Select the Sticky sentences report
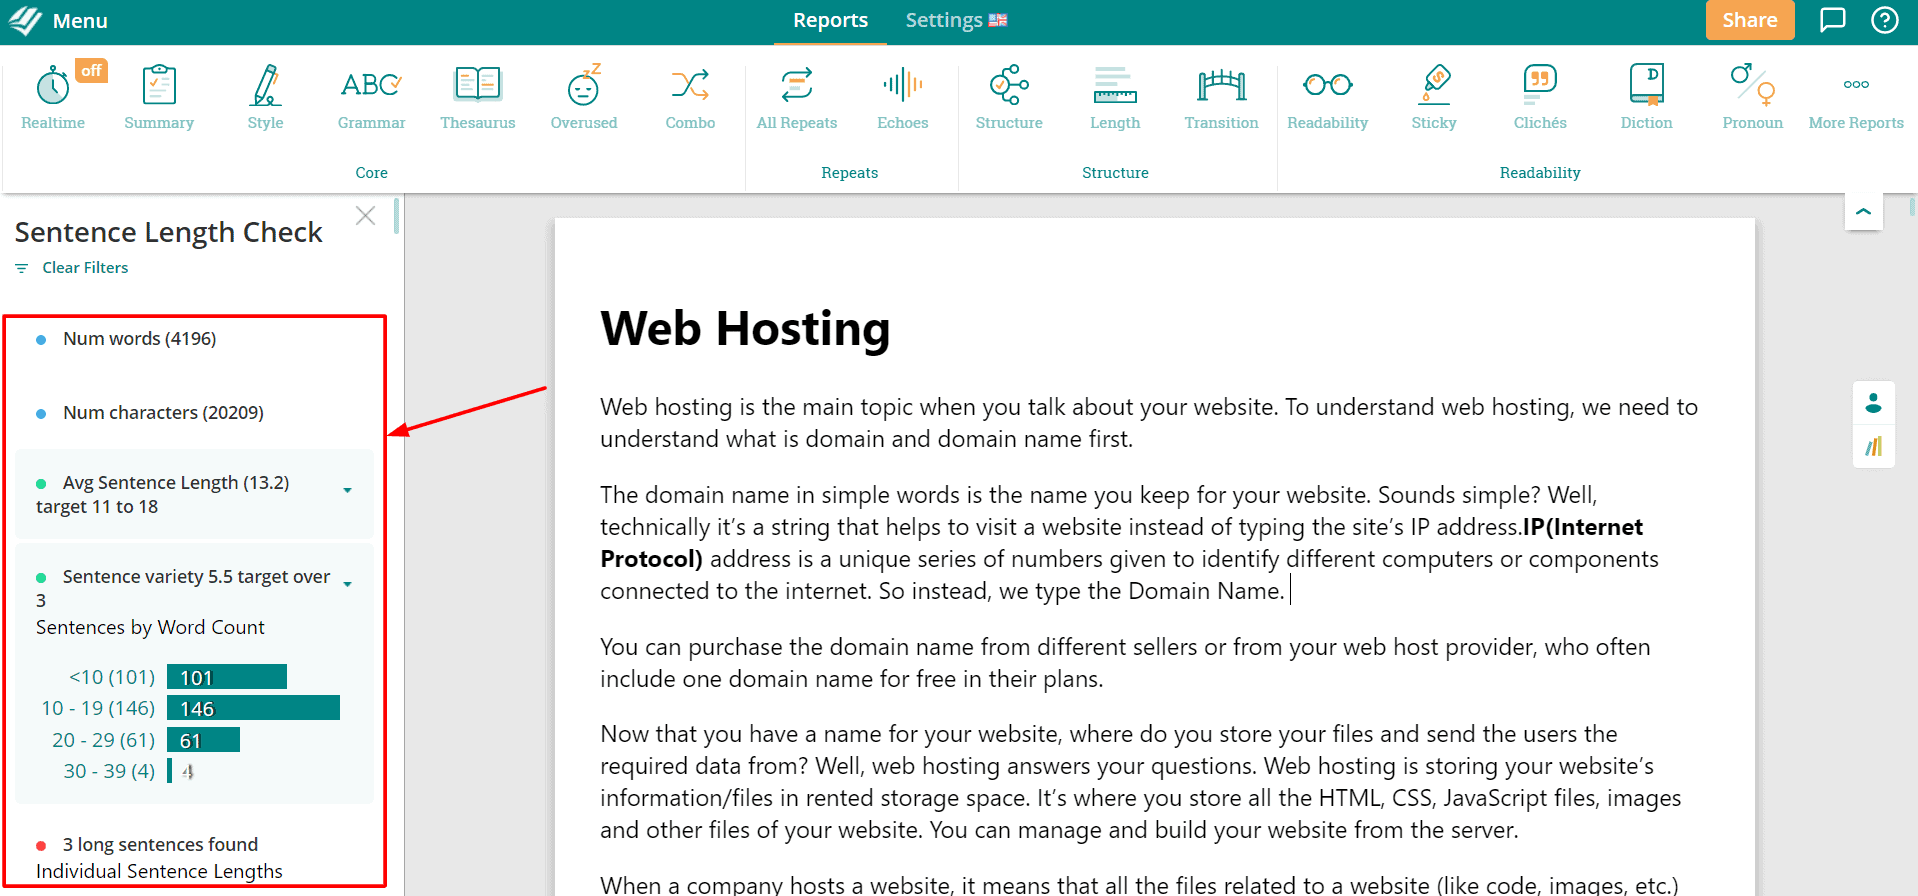The width and height of the screenshot is (1918, 896). (x=1433, y=97)
